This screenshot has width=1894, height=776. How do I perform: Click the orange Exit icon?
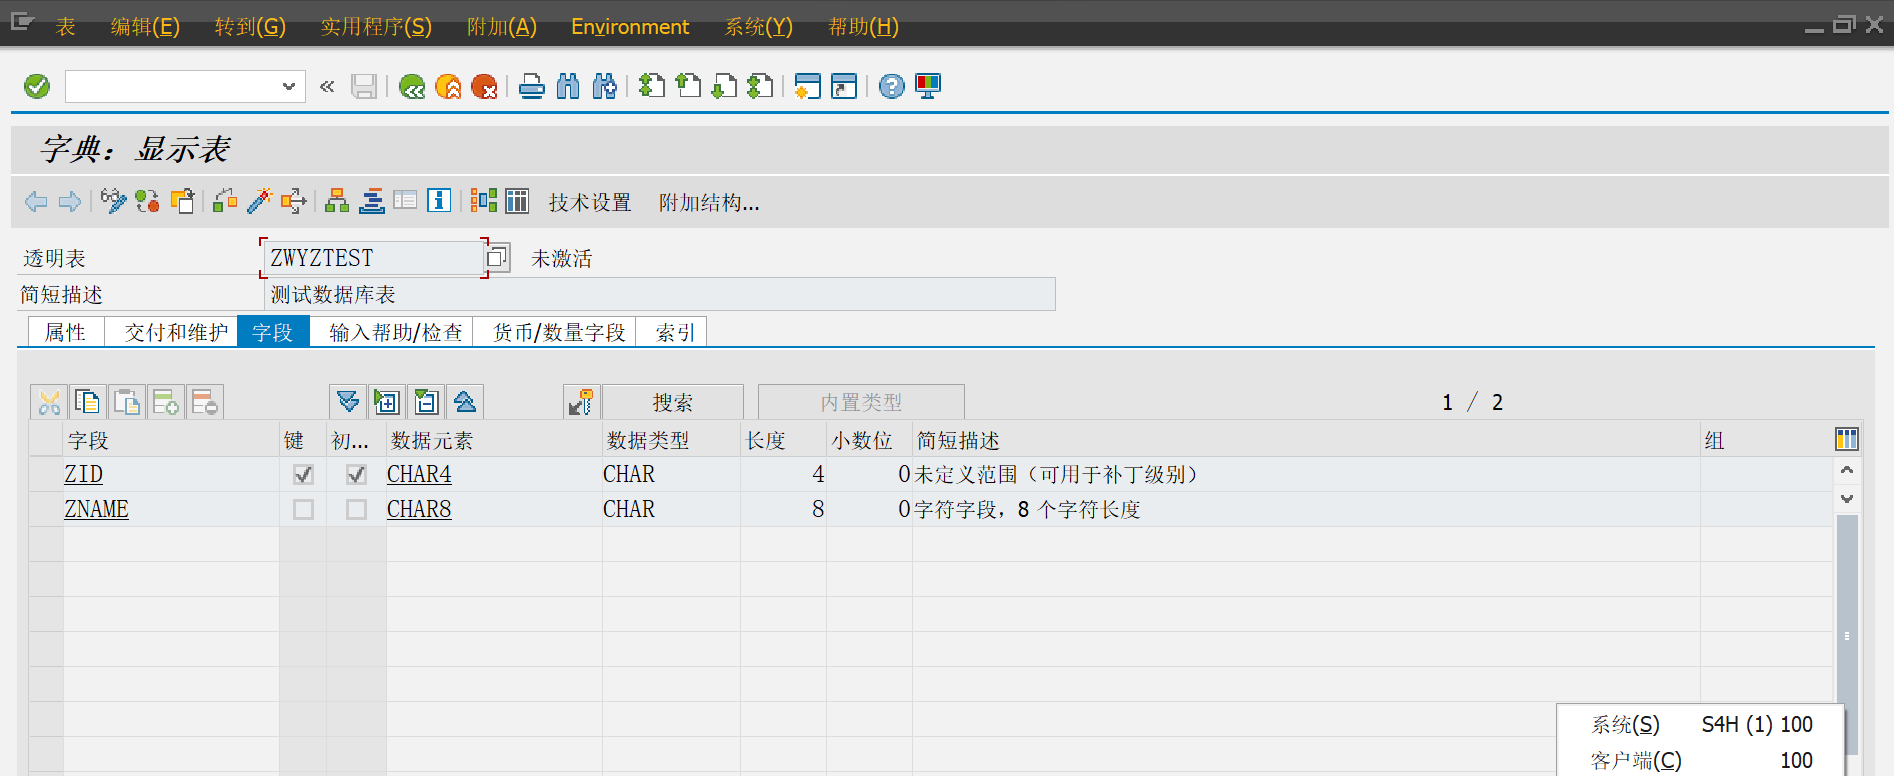coord(448,87)
